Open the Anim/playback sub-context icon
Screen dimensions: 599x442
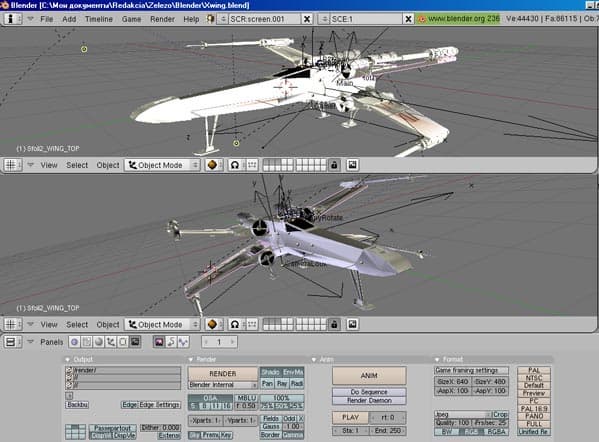tap(171, 342)
